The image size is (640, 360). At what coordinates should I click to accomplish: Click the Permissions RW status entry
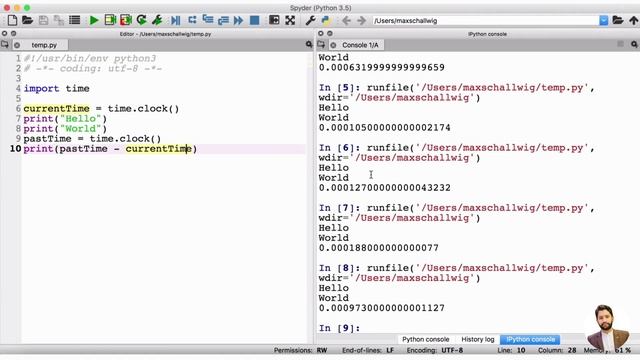[x=300, y=350]
